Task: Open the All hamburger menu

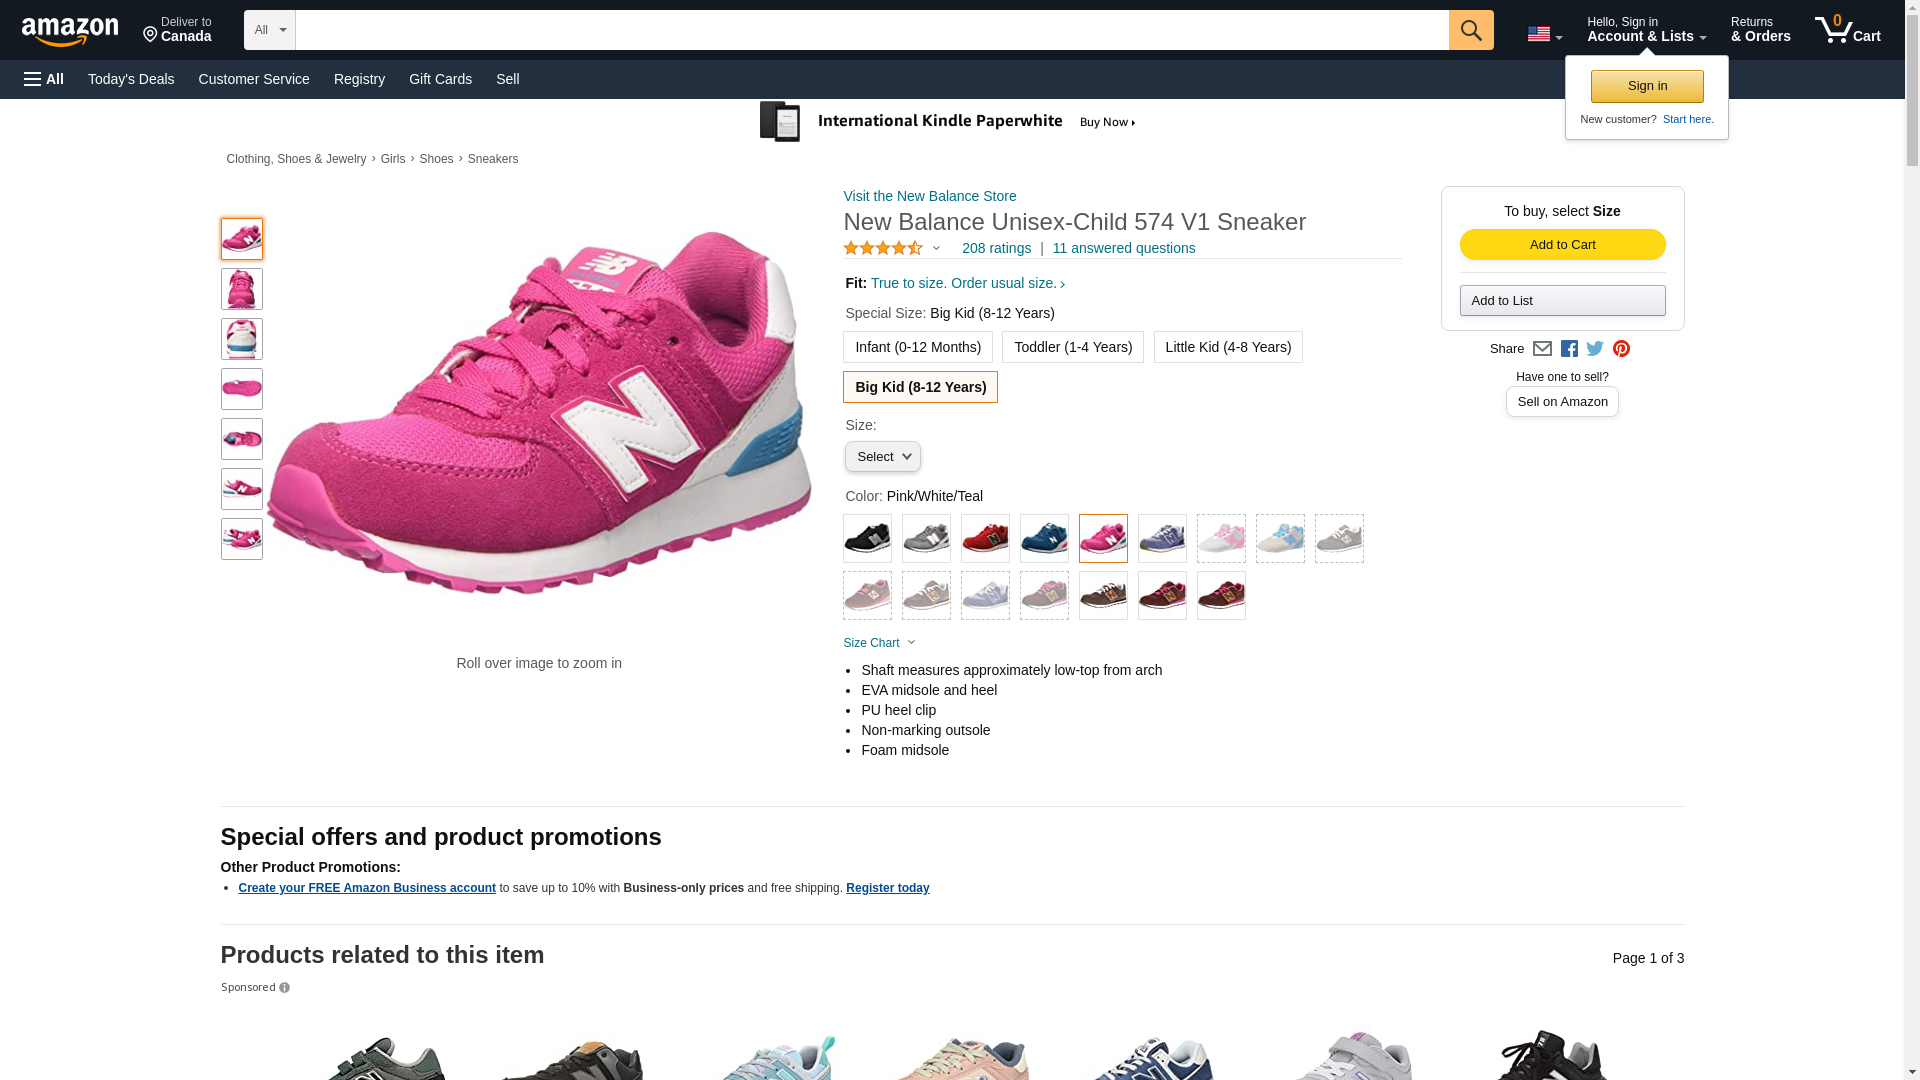Action: pyautogui.click(x=44, y=79)
